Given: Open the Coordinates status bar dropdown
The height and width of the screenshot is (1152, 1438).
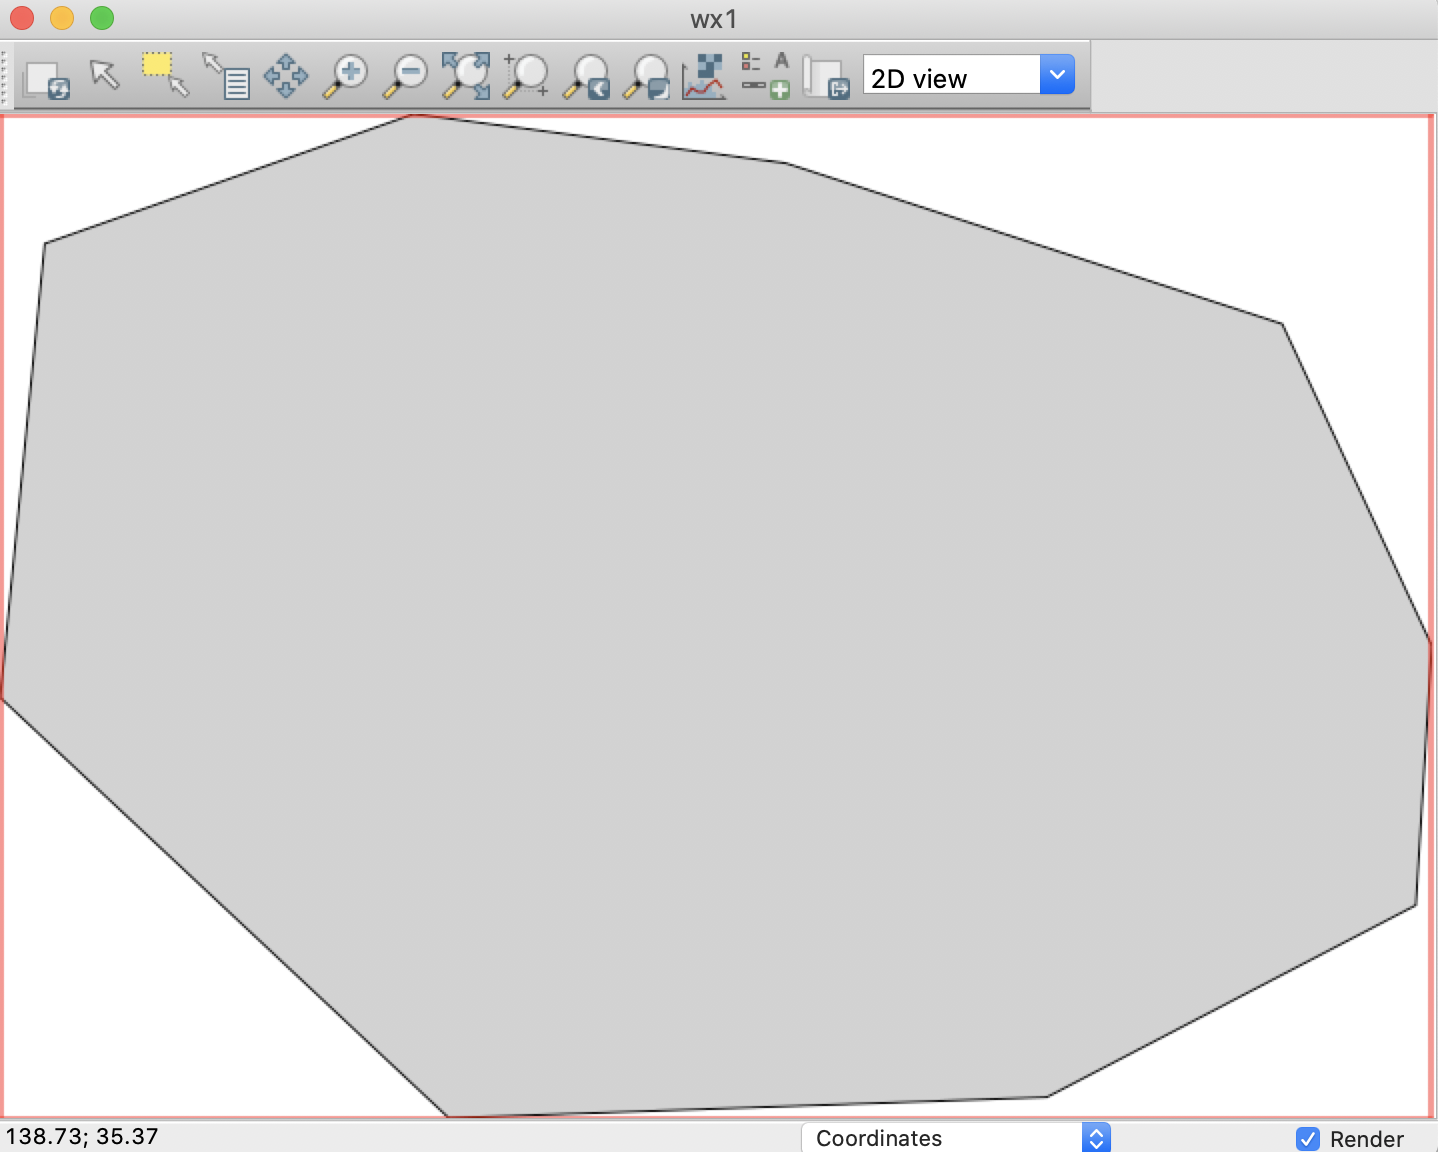Looking at the screenshot, I should pyautogui.click(x=945, y=1137).
